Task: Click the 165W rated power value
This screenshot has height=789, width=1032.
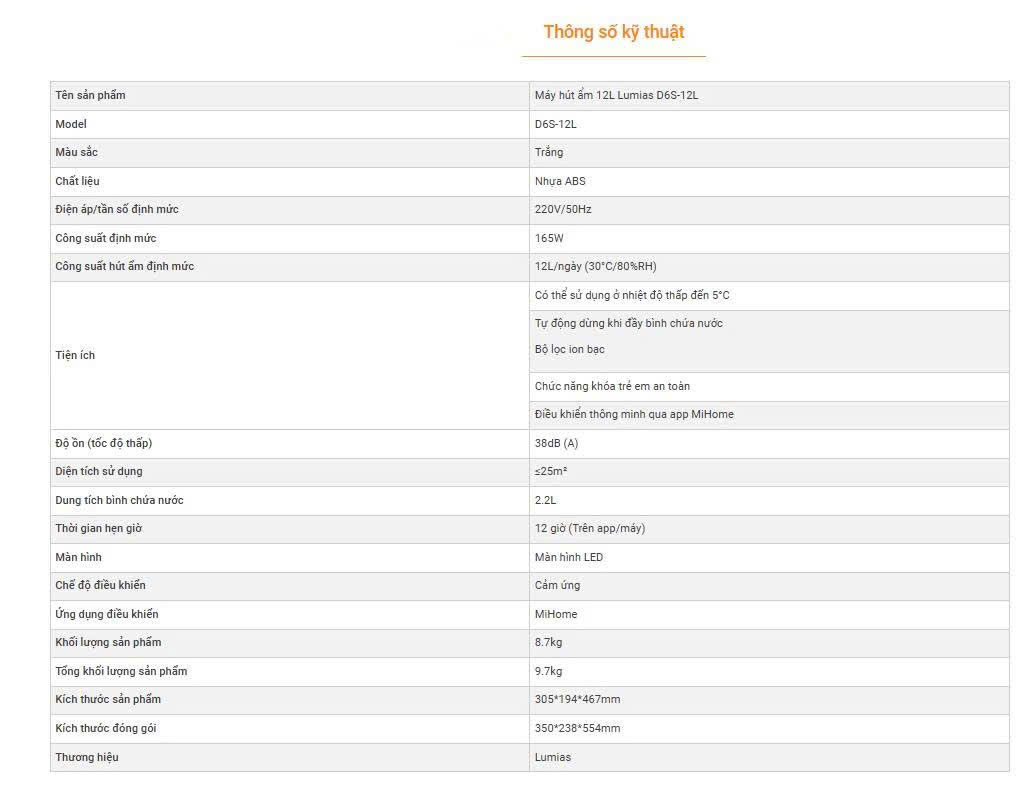Action: pyautogui.click(x=549, y=239)
